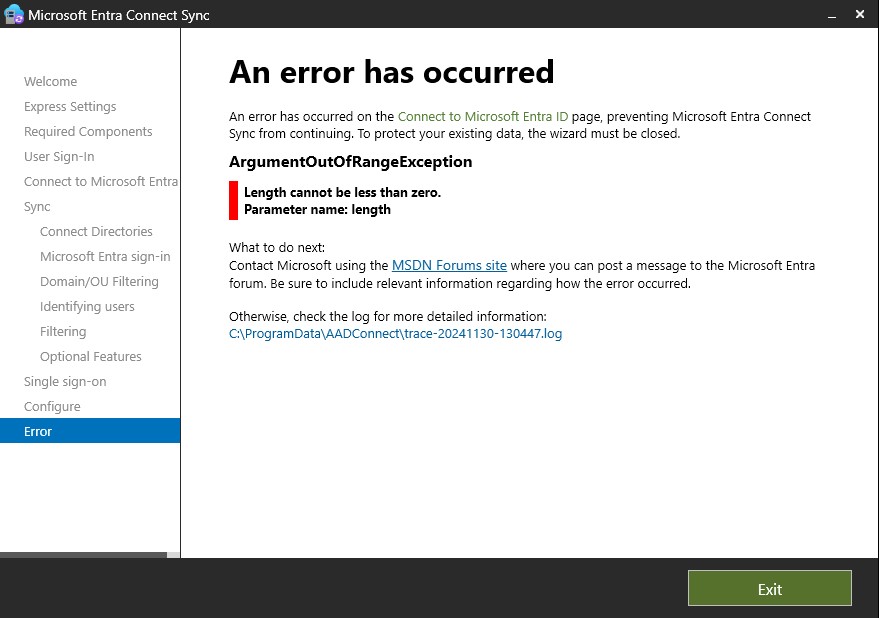Screen dimensions: 879x618
Task: Select the Express Settings step
Action: (70, 107)
